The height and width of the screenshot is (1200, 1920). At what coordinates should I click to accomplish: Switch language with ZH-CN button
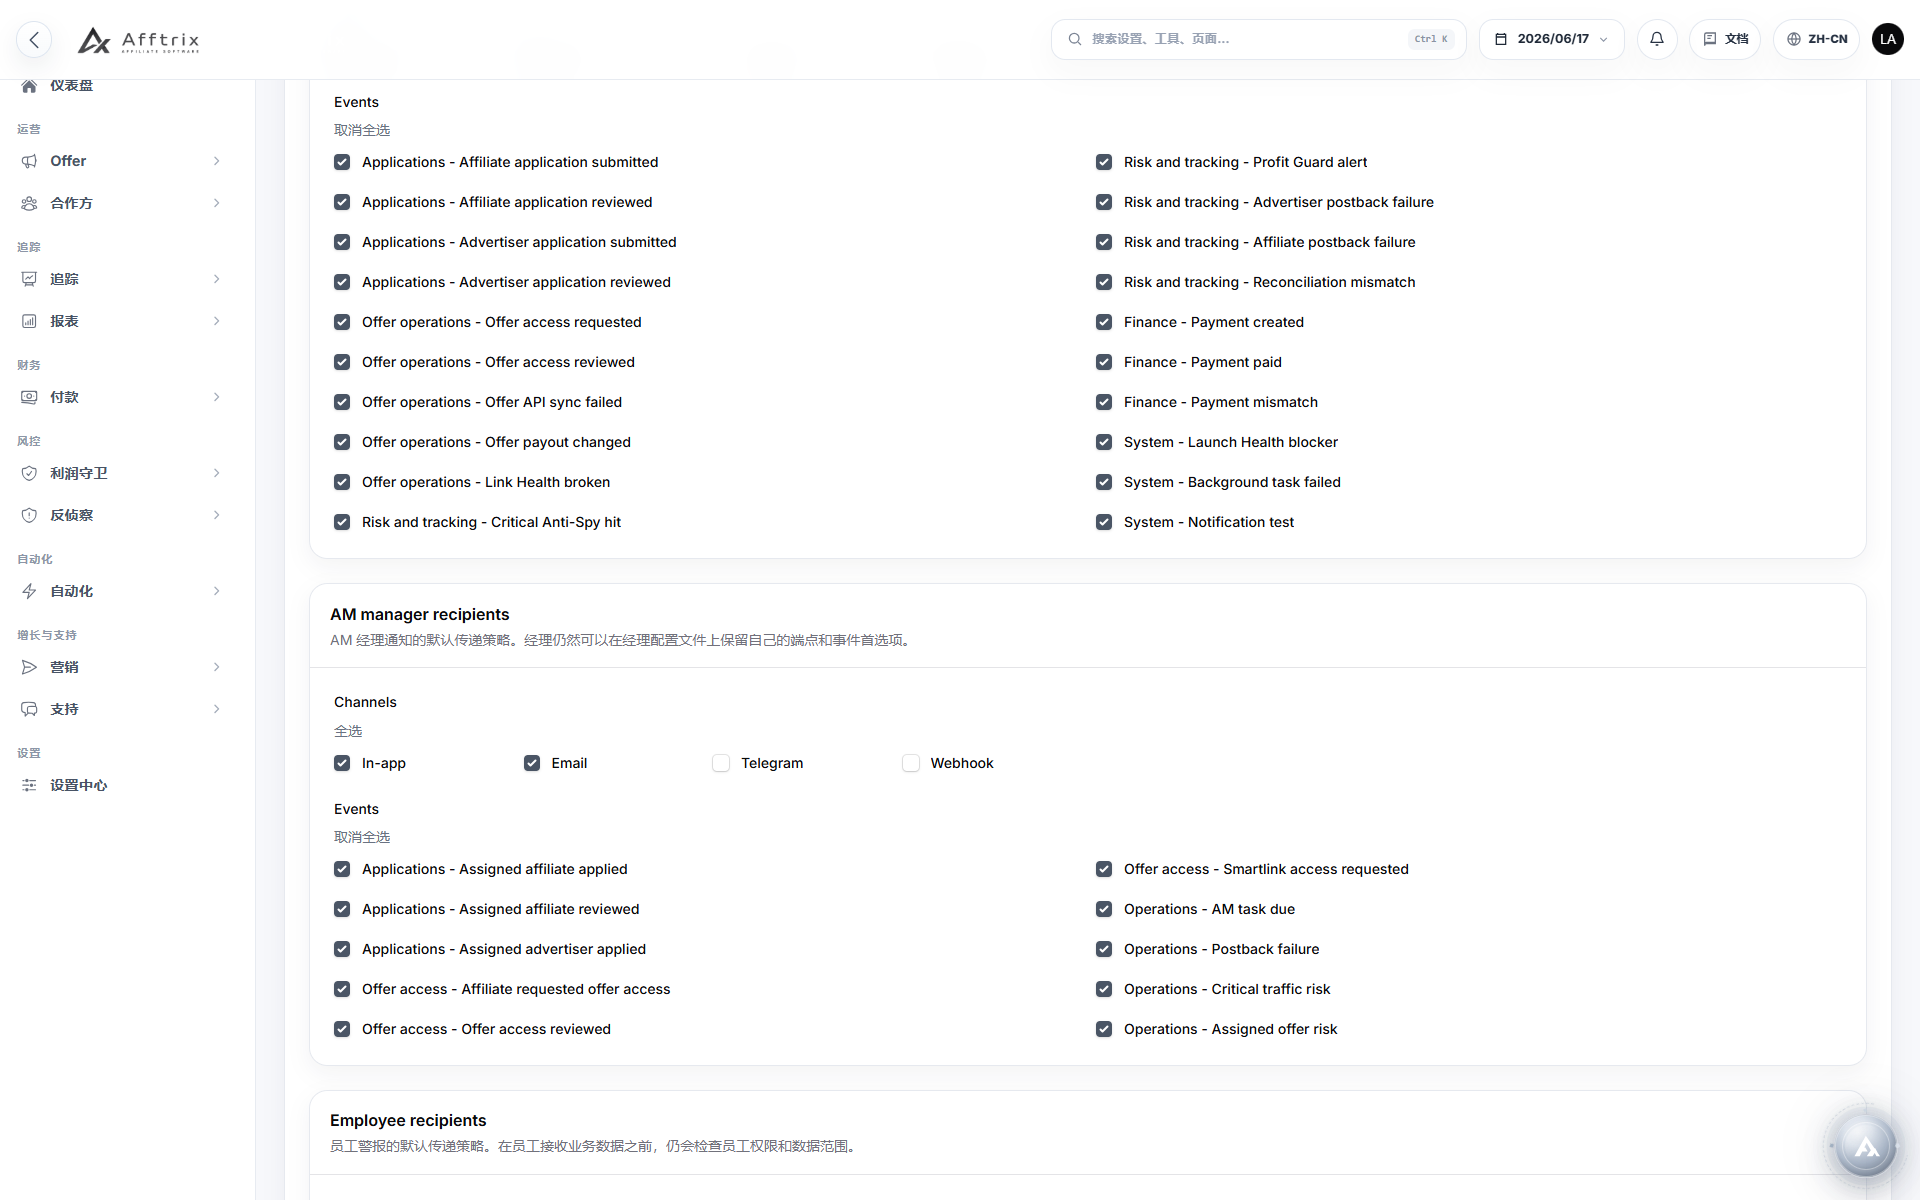pyautogui.click(x=1816, y=39)
